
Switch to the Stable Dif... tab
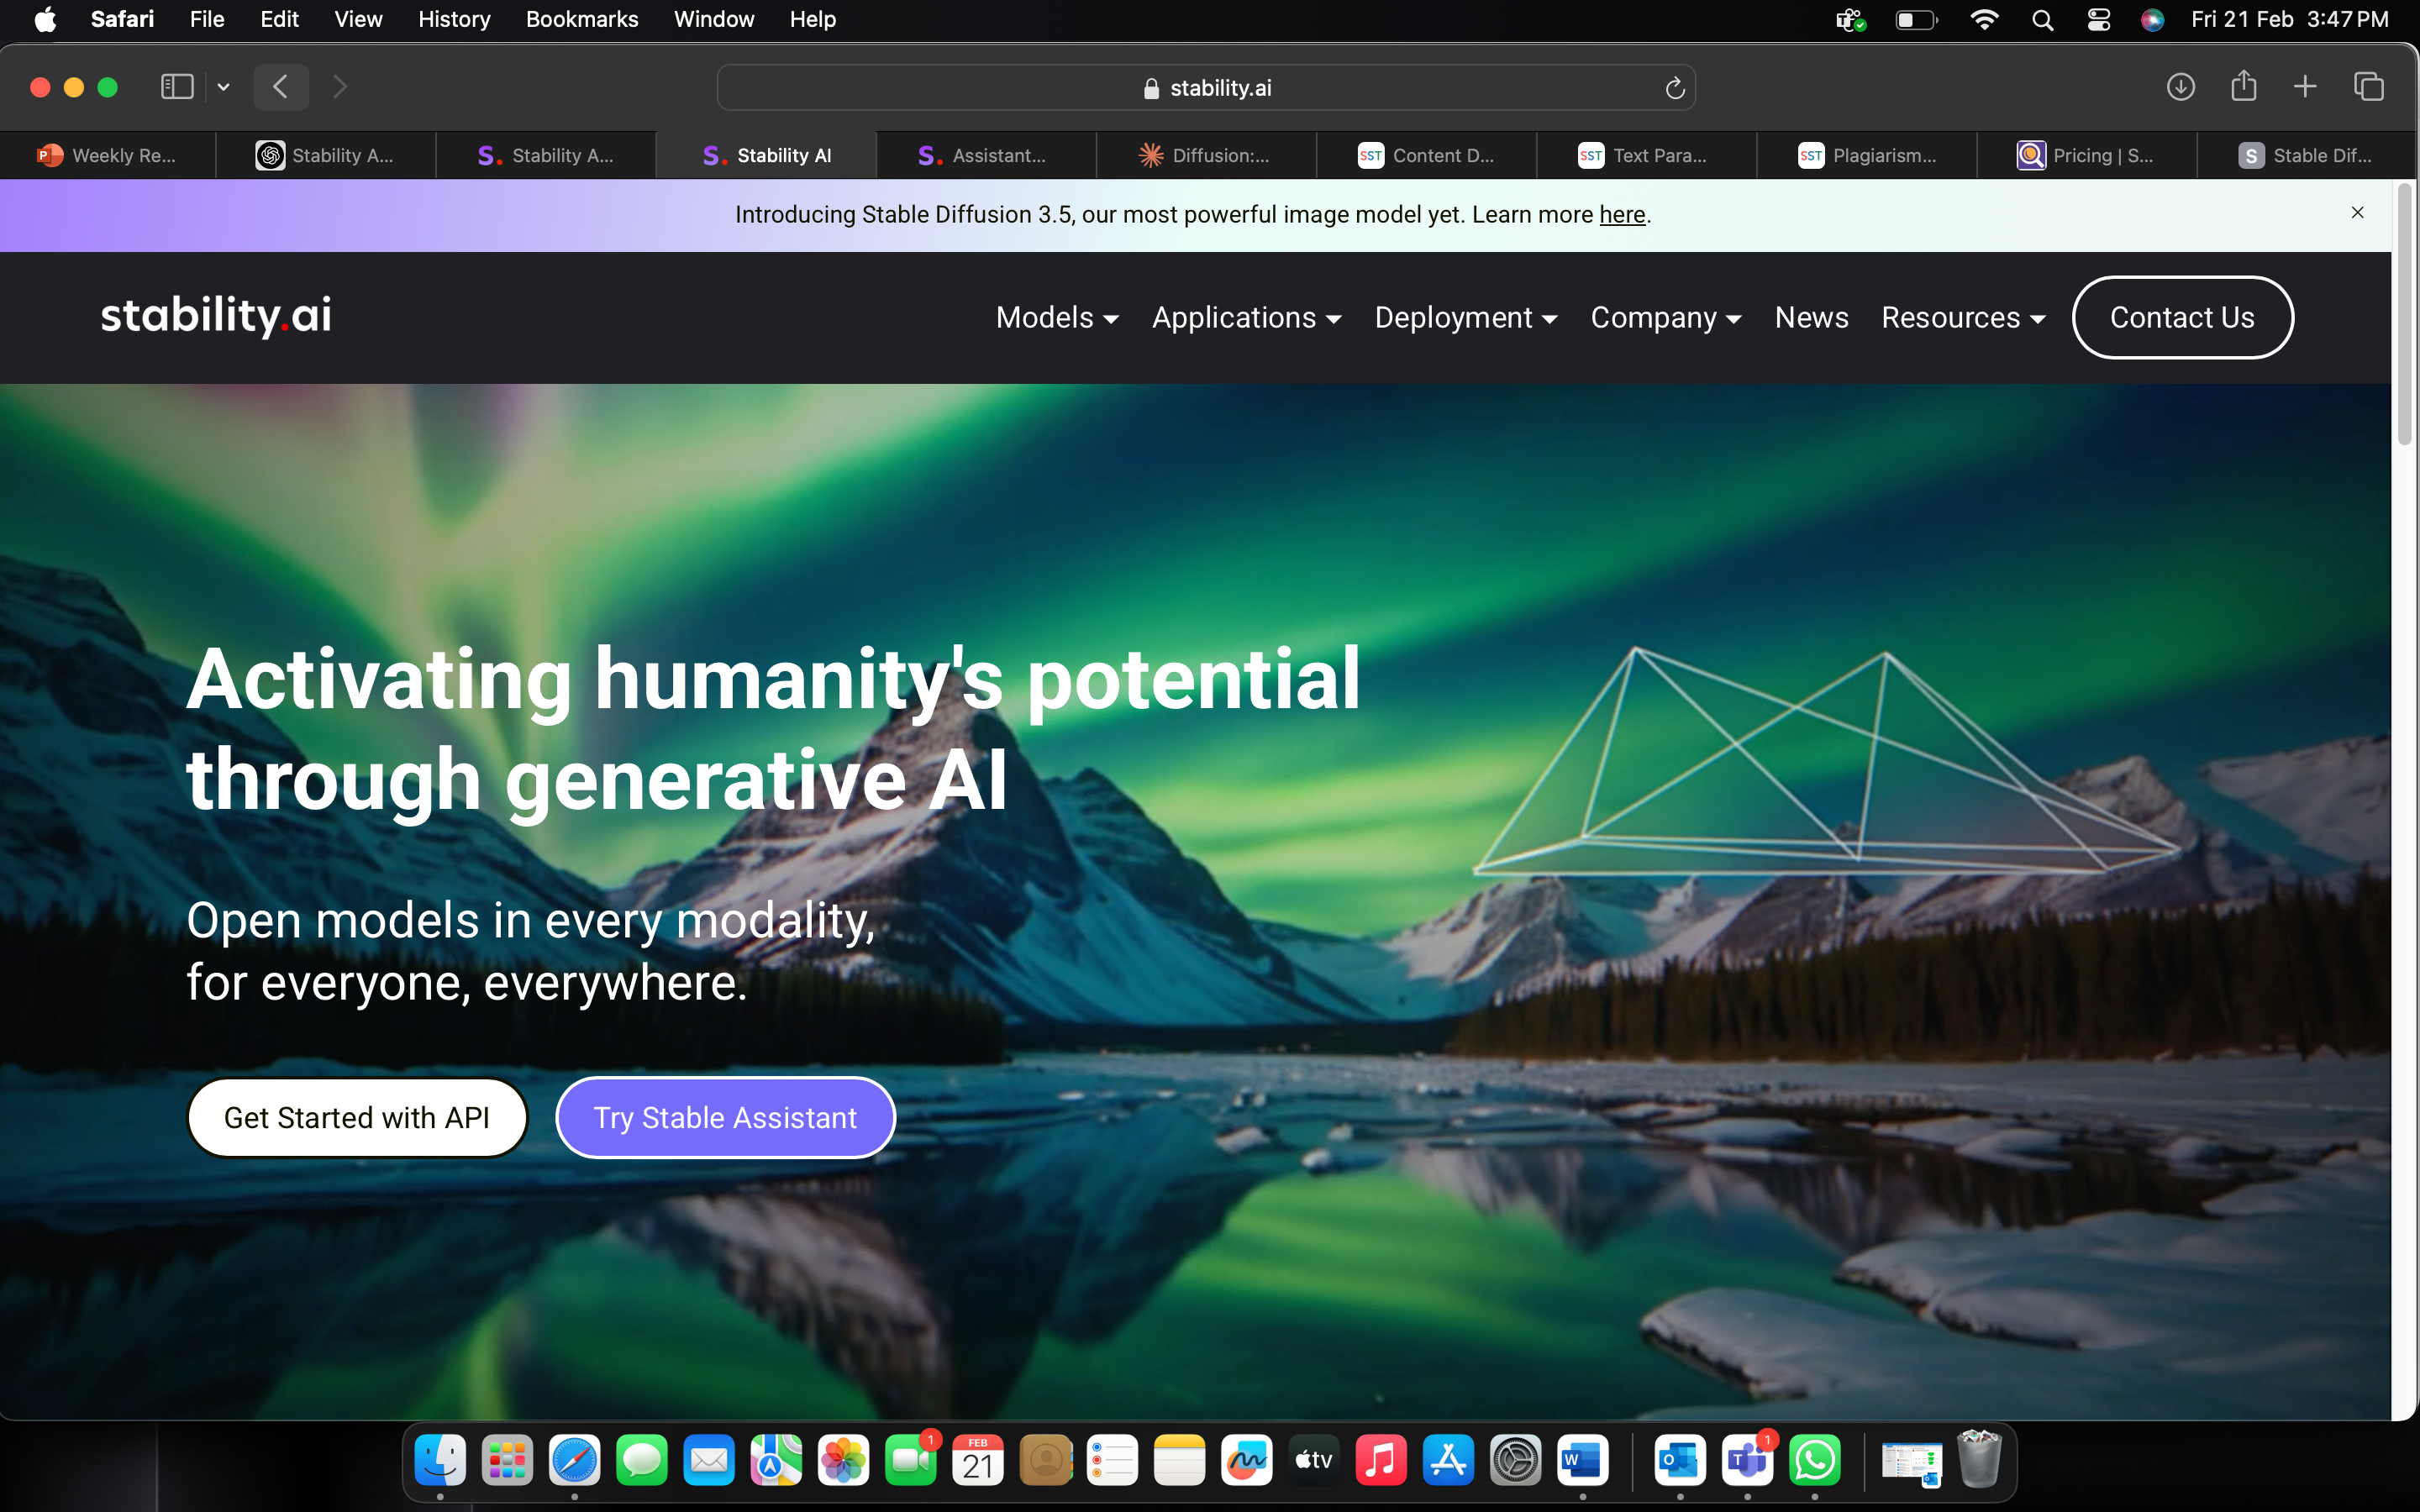click(2306, 155)
